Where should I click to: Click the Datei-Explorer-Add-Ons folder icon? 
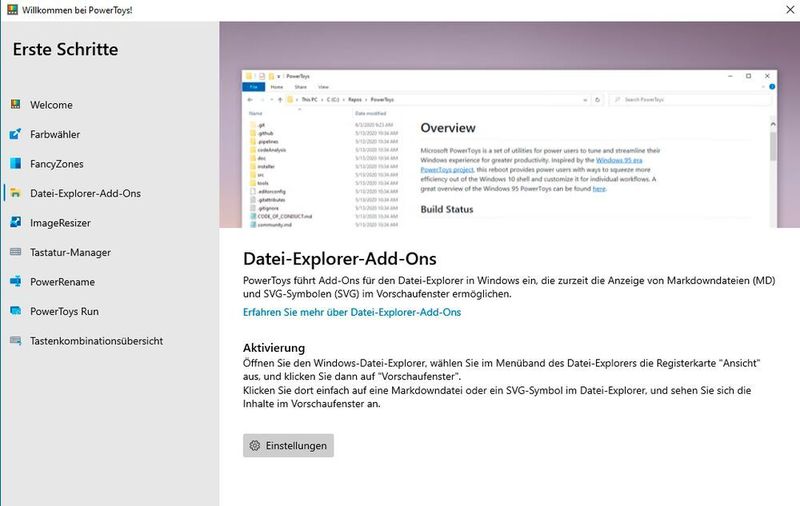point(16,193)
